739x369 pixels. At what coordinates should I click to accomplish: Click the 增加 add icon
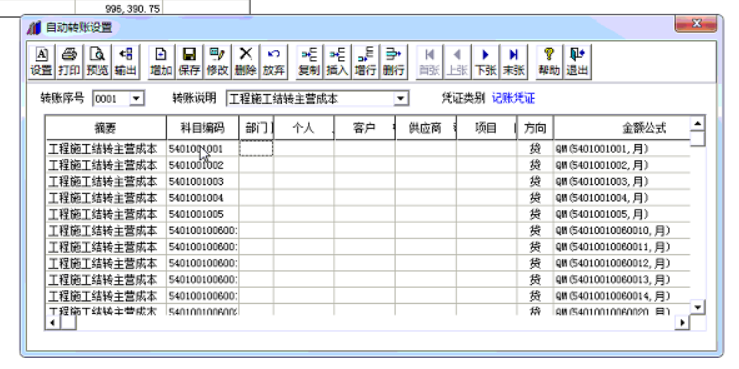[161, 61]
